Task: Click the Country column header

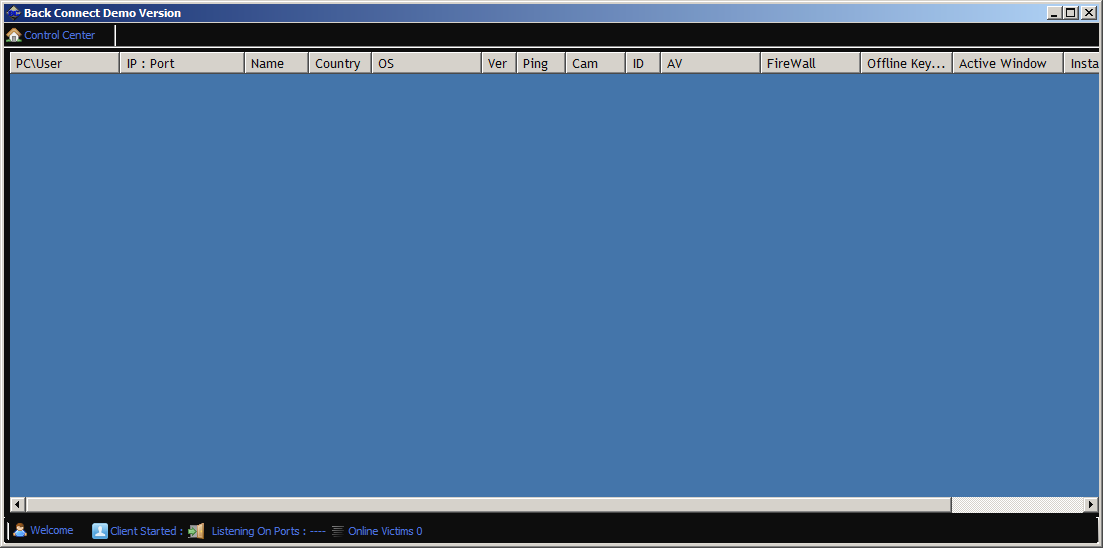Action: 339,63
